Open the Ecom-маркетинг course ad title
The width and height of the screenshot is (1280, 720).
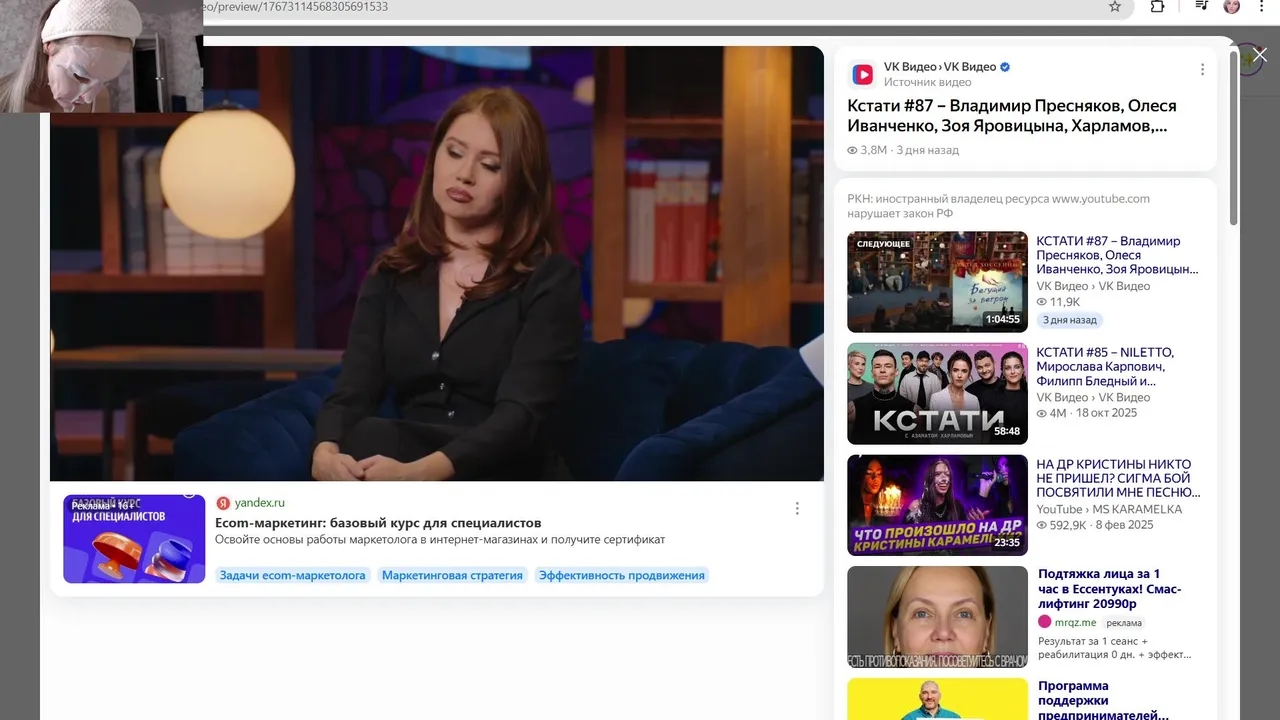pos(378,523)
